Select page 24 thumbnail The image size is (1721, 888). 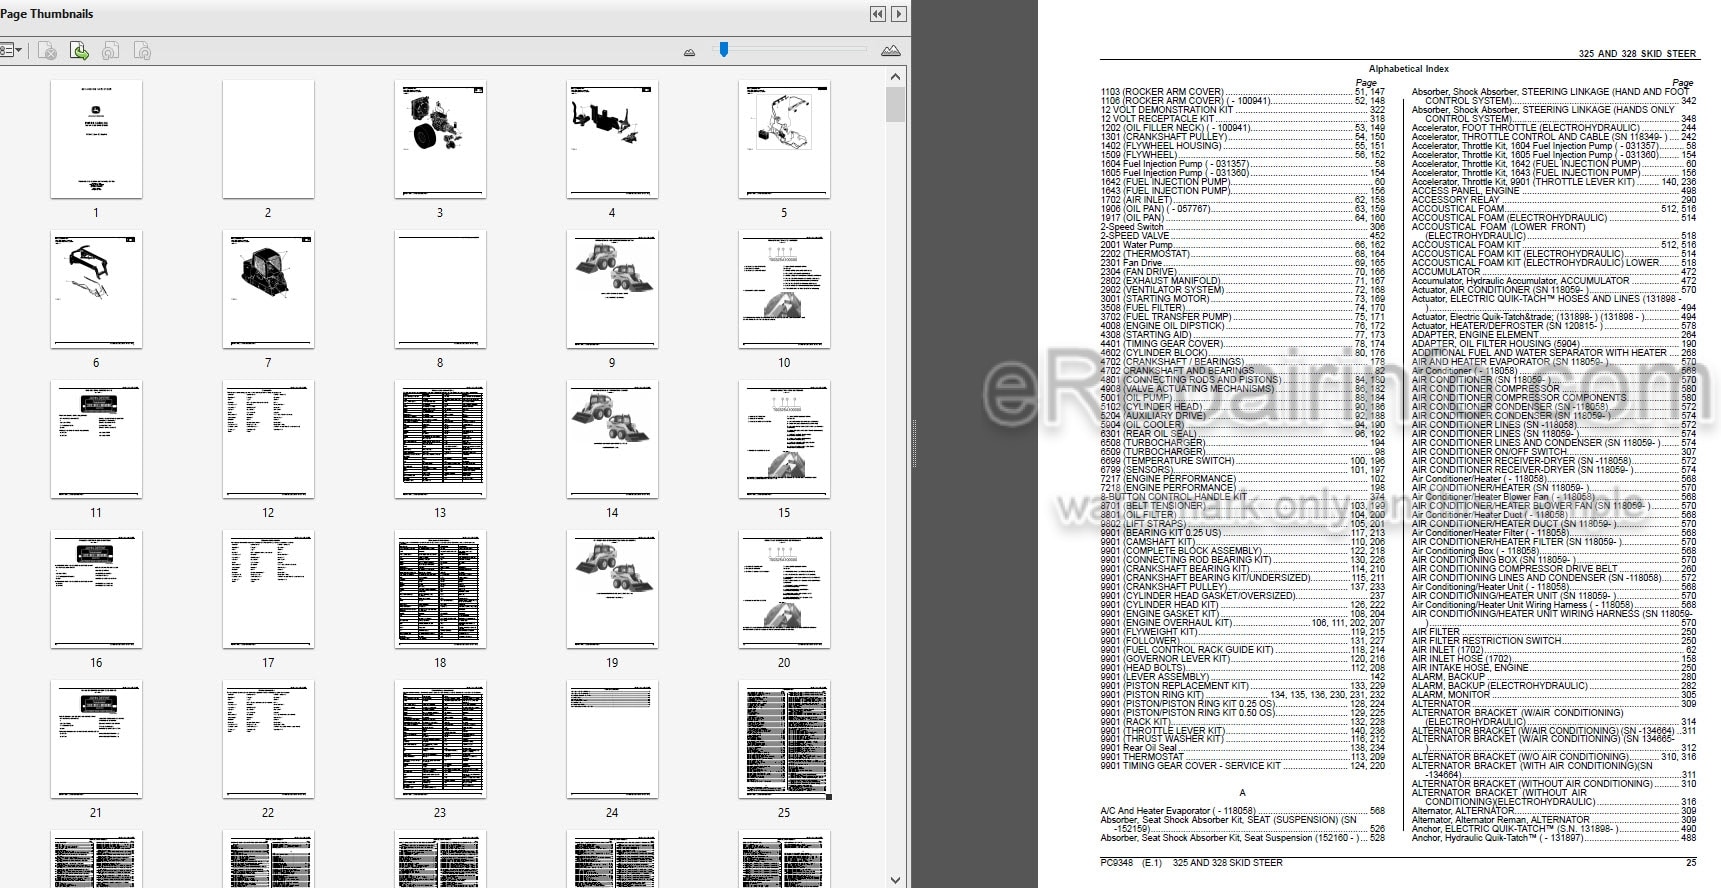coord(612,739)
